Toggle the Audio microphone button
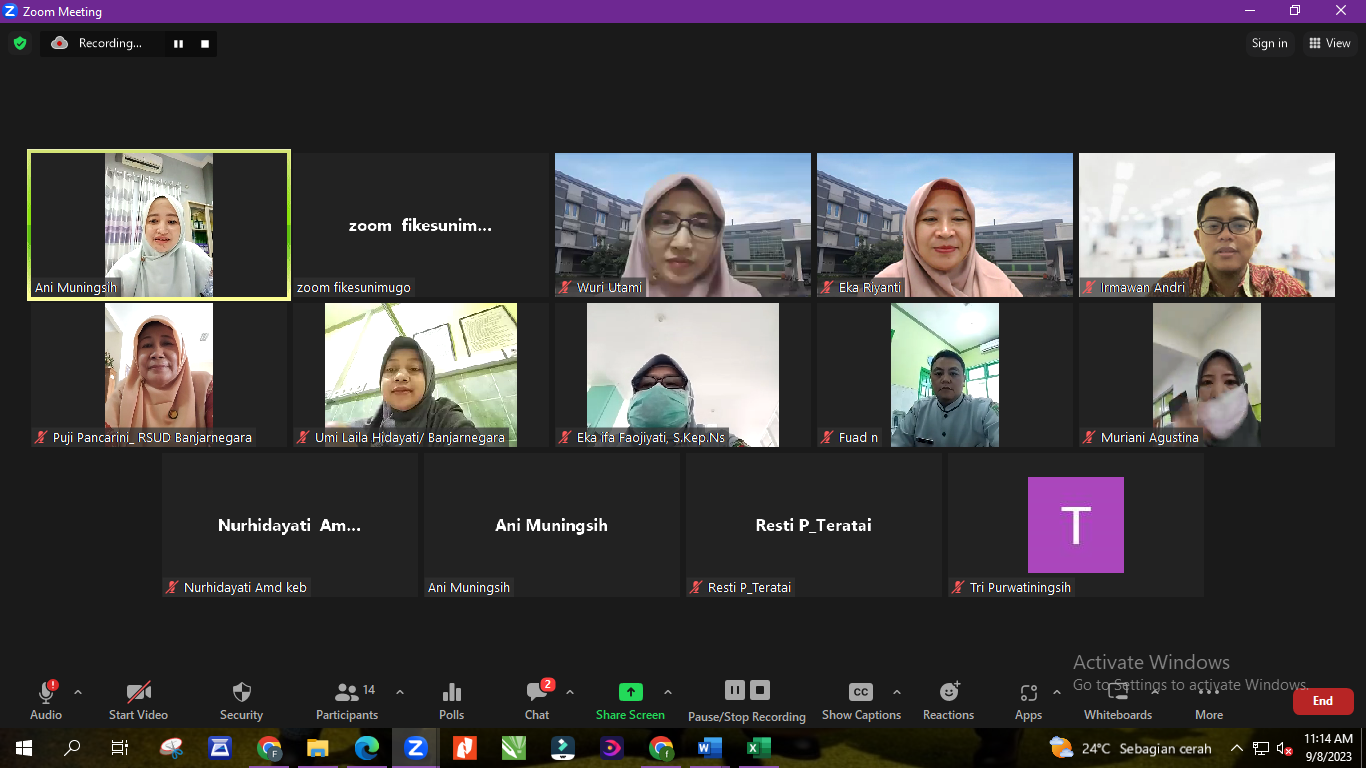Image resolution: width=1366 pixels, height=768 pixels. (x=46, y=692)
